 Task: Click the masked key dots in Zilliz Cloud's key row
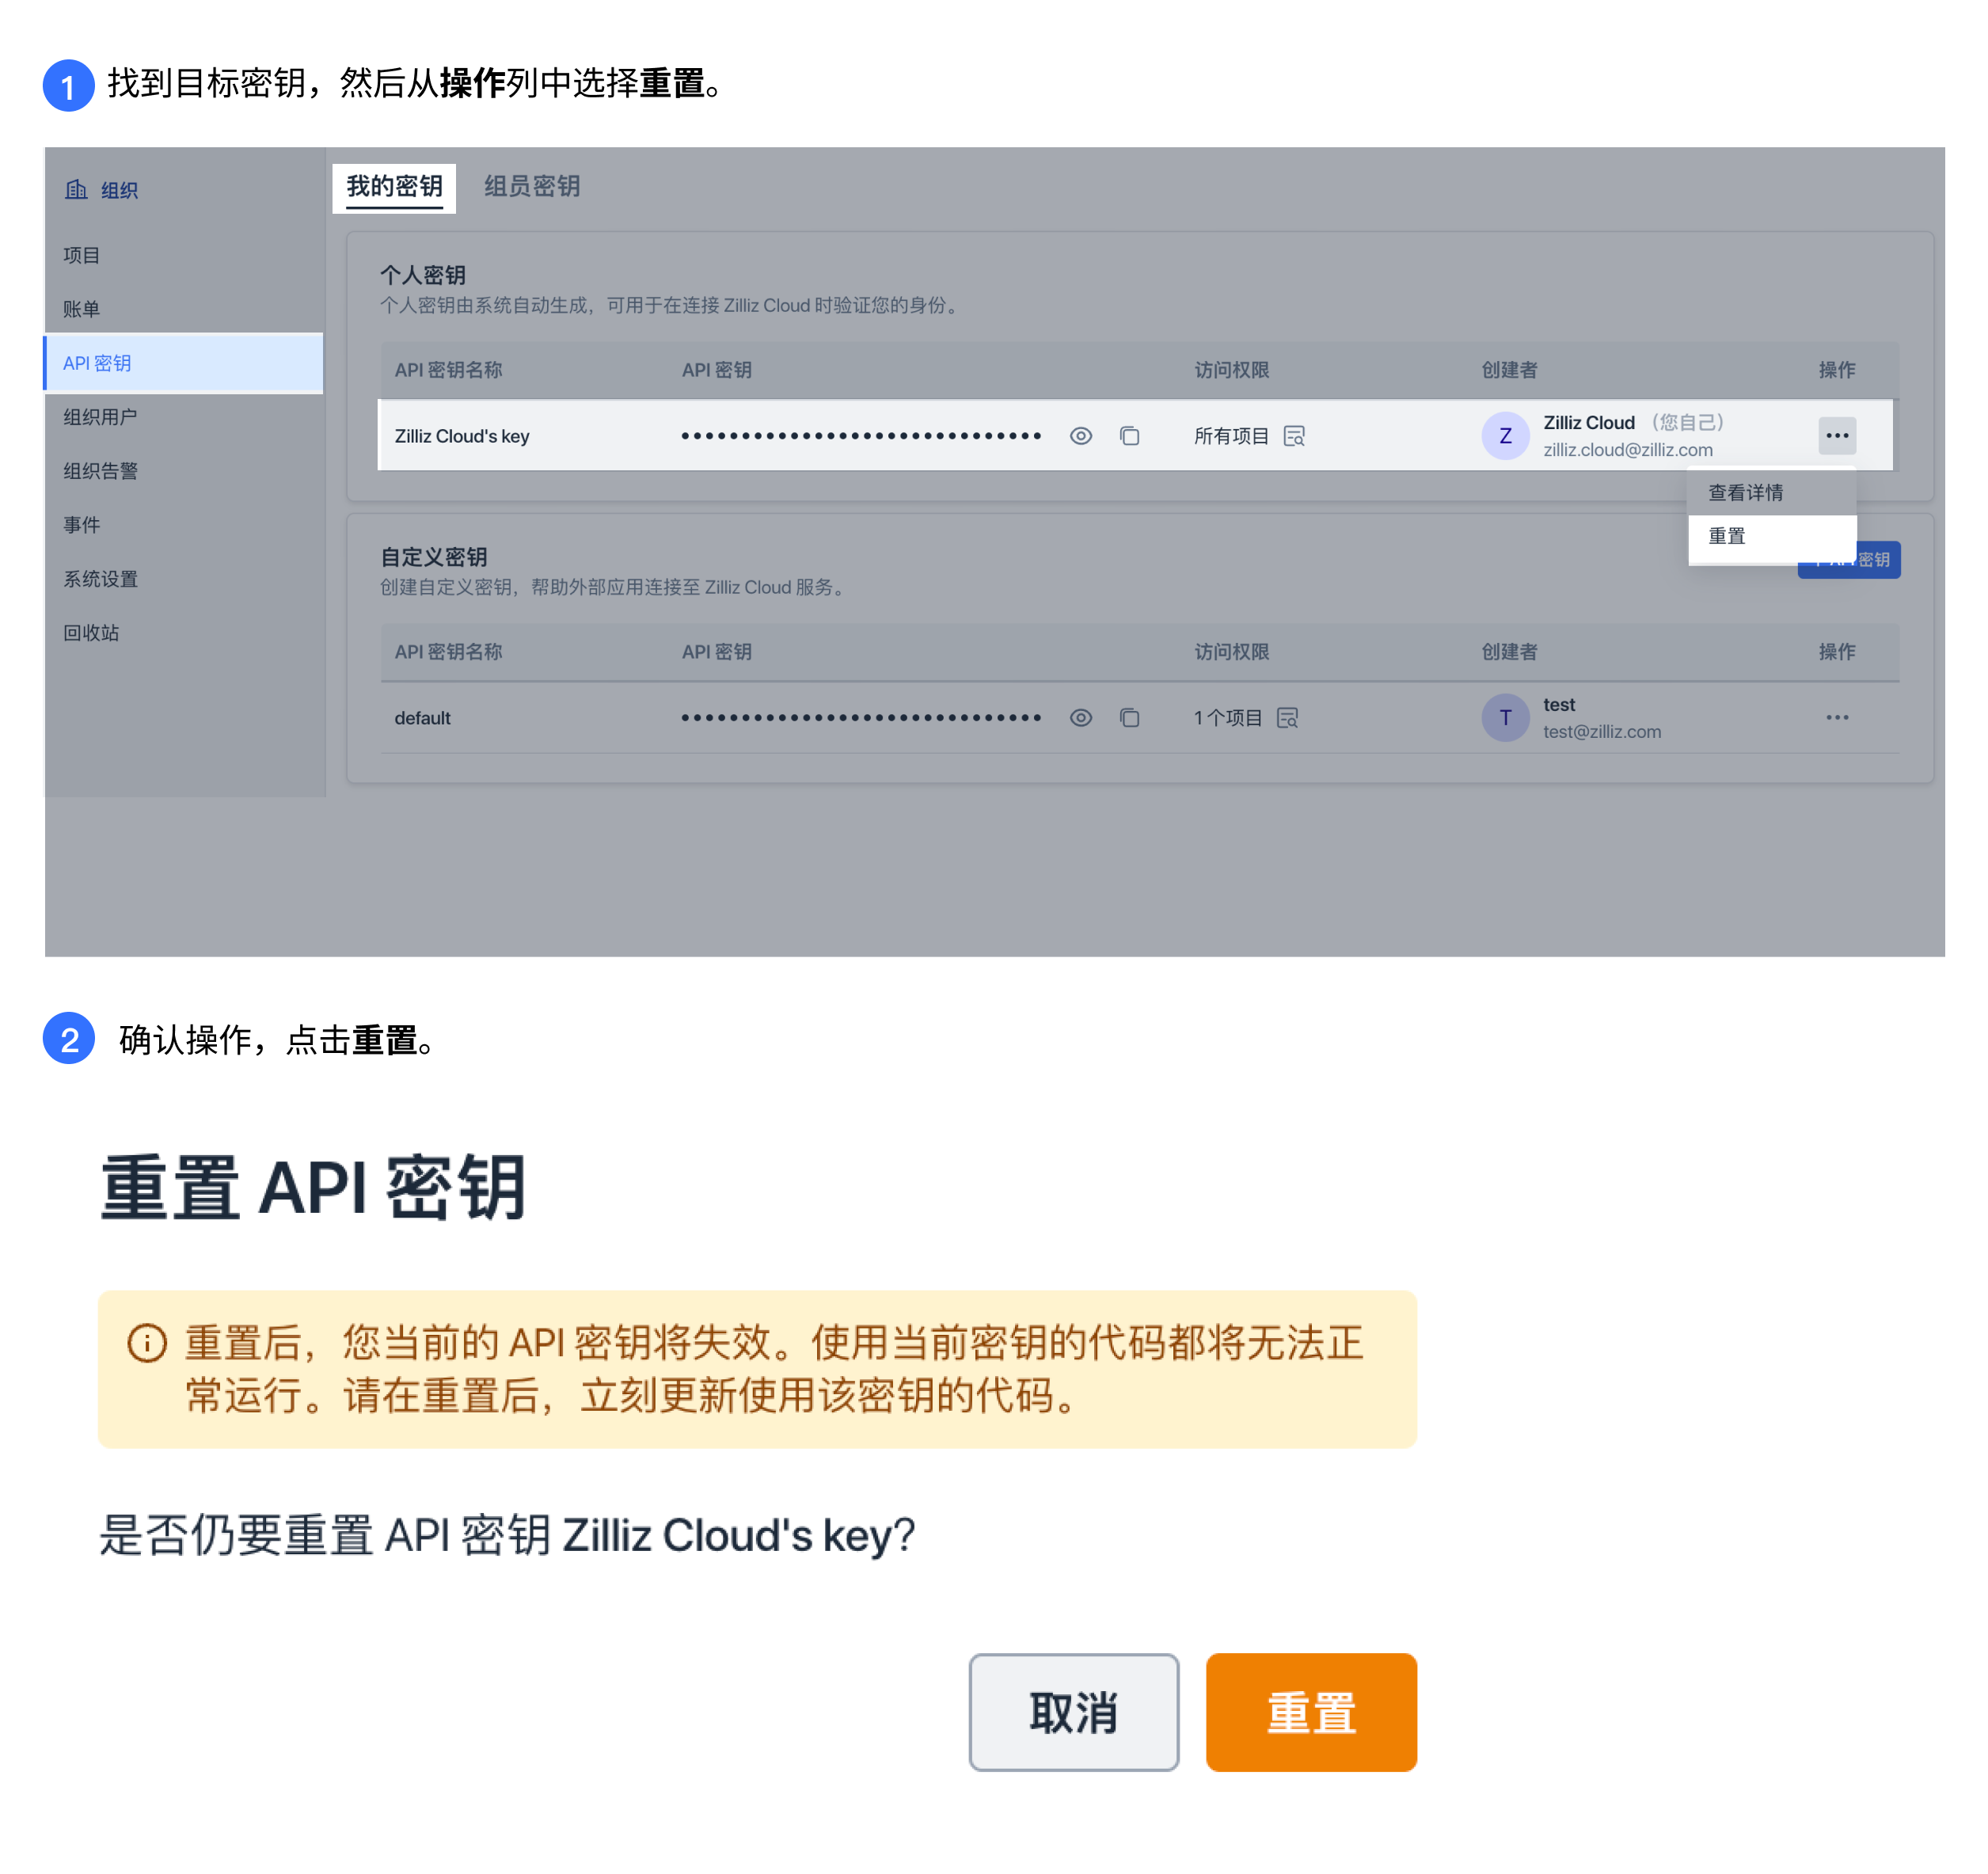click(860, 436)
